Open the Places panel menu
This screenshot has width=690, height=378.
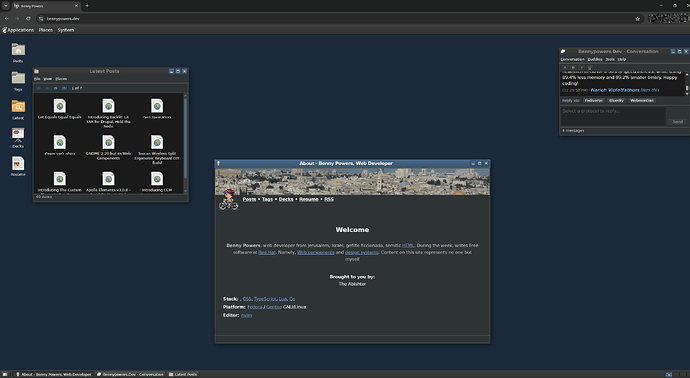click(46, 30)
